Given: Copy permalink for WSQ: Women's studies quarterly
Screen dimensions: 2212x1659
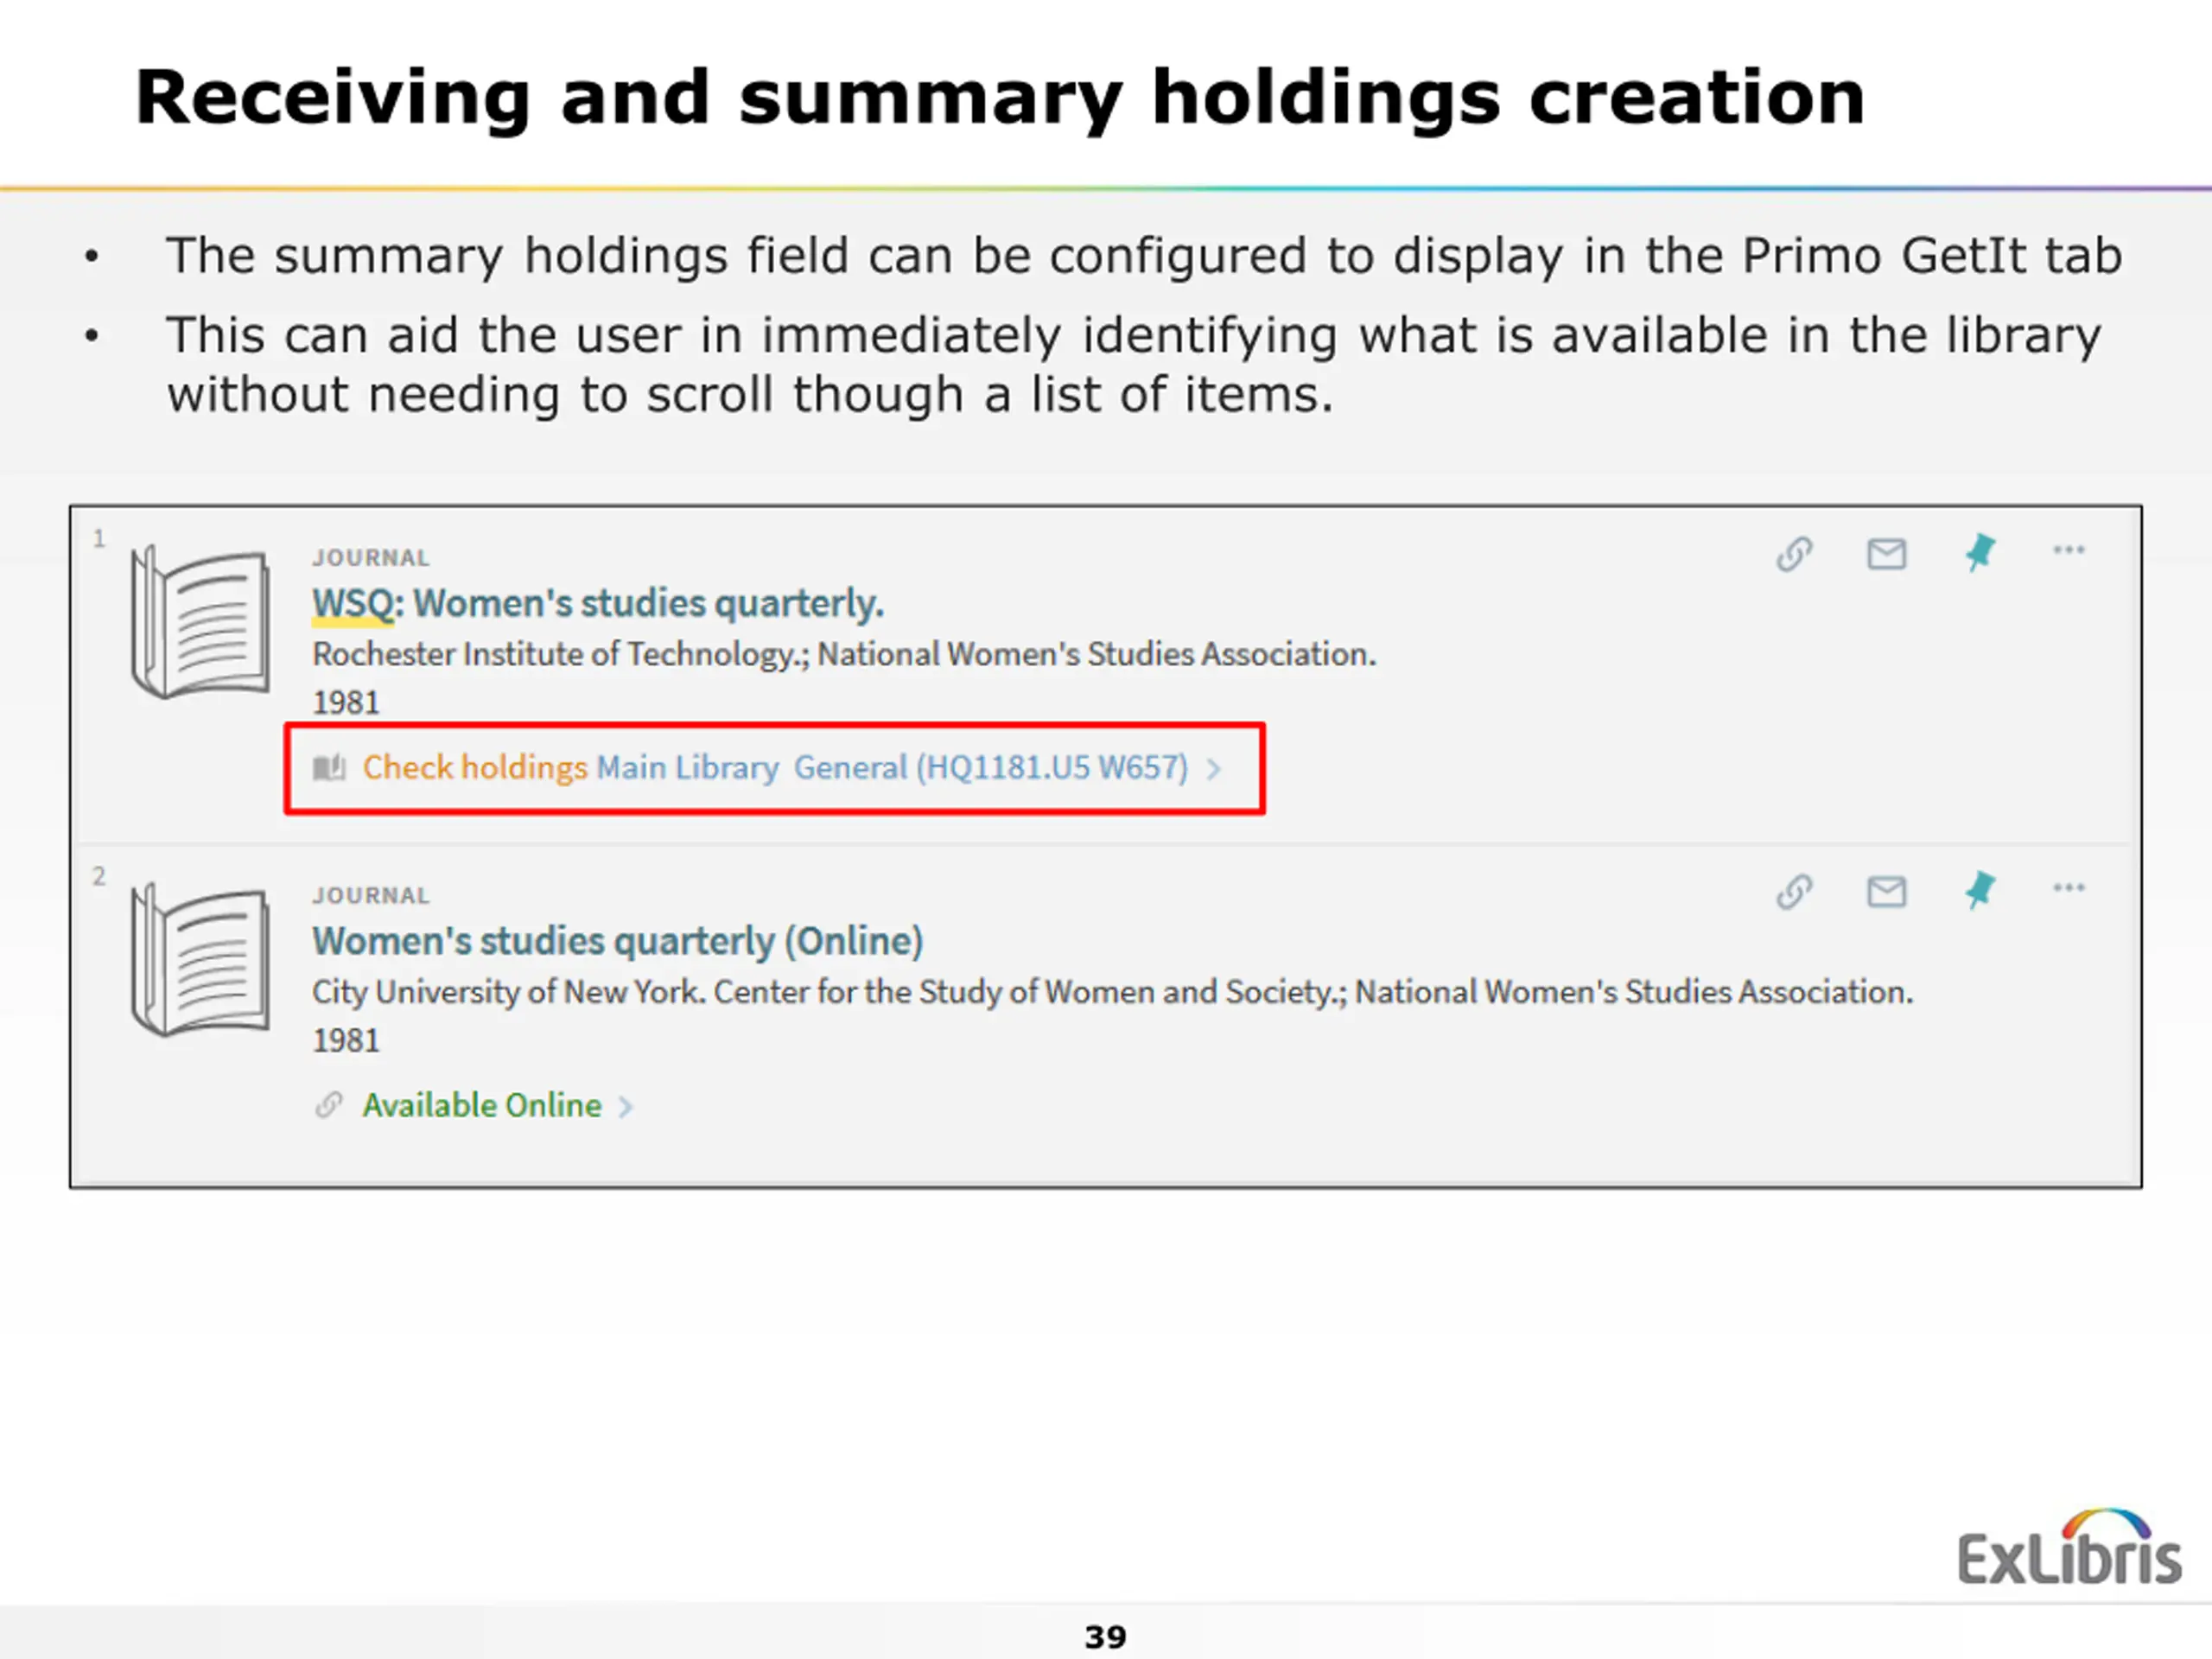Looking at the screenshot, I should click(1794, 553).
